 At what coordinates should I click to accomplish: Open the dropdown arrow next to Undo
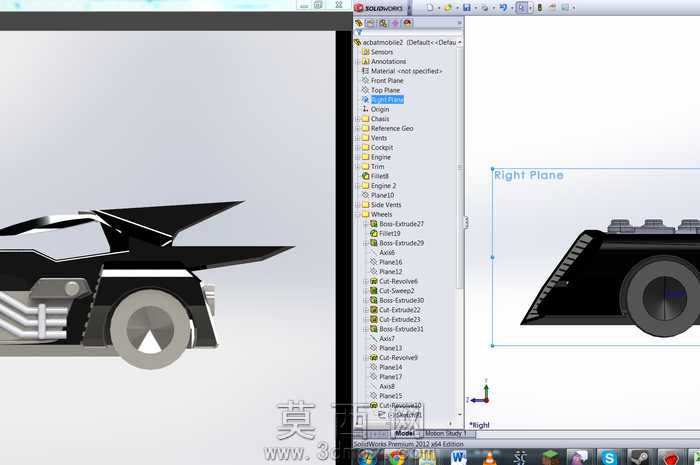pyautogui.click(x=511, y=8)
